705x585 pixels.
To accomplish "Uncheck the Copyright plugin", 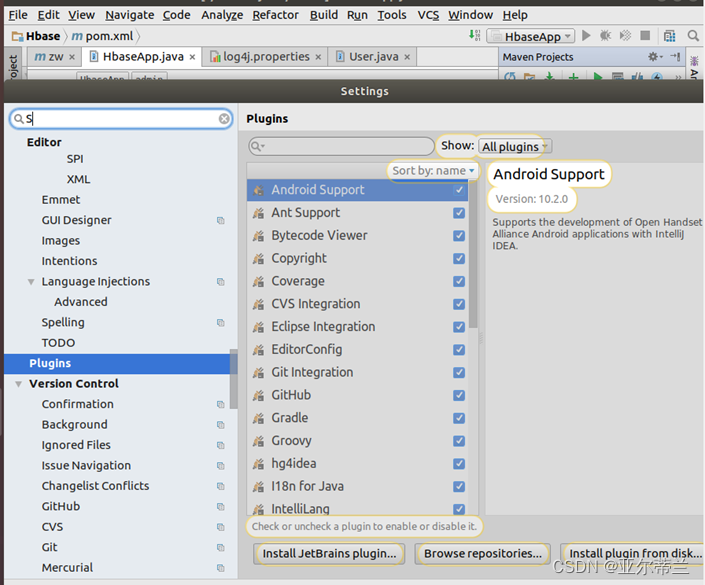I will tap(459, 259).
